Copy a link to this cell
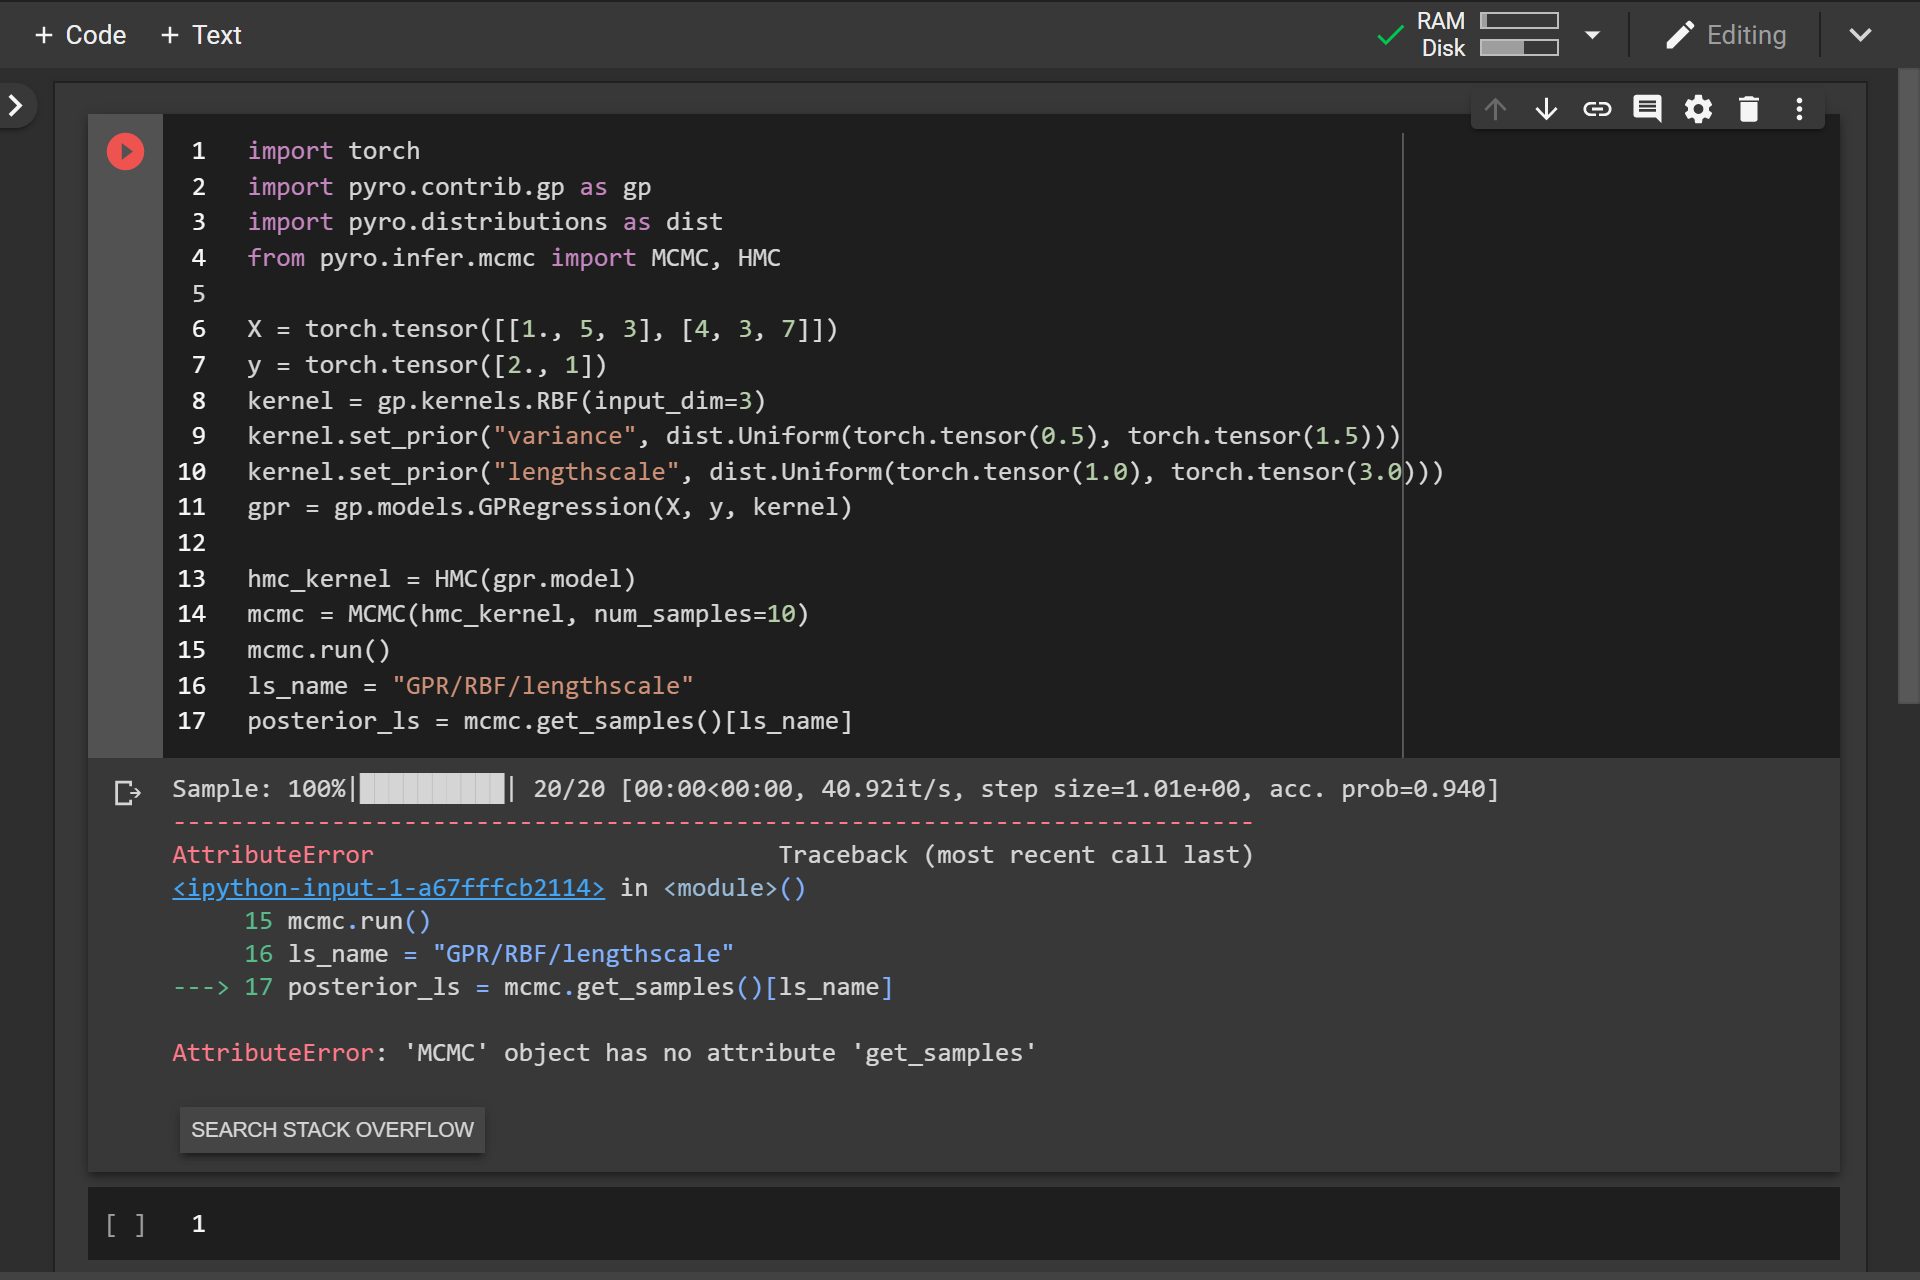Viewport: 1920px width, 1280px height. (x=1597, y=109)
